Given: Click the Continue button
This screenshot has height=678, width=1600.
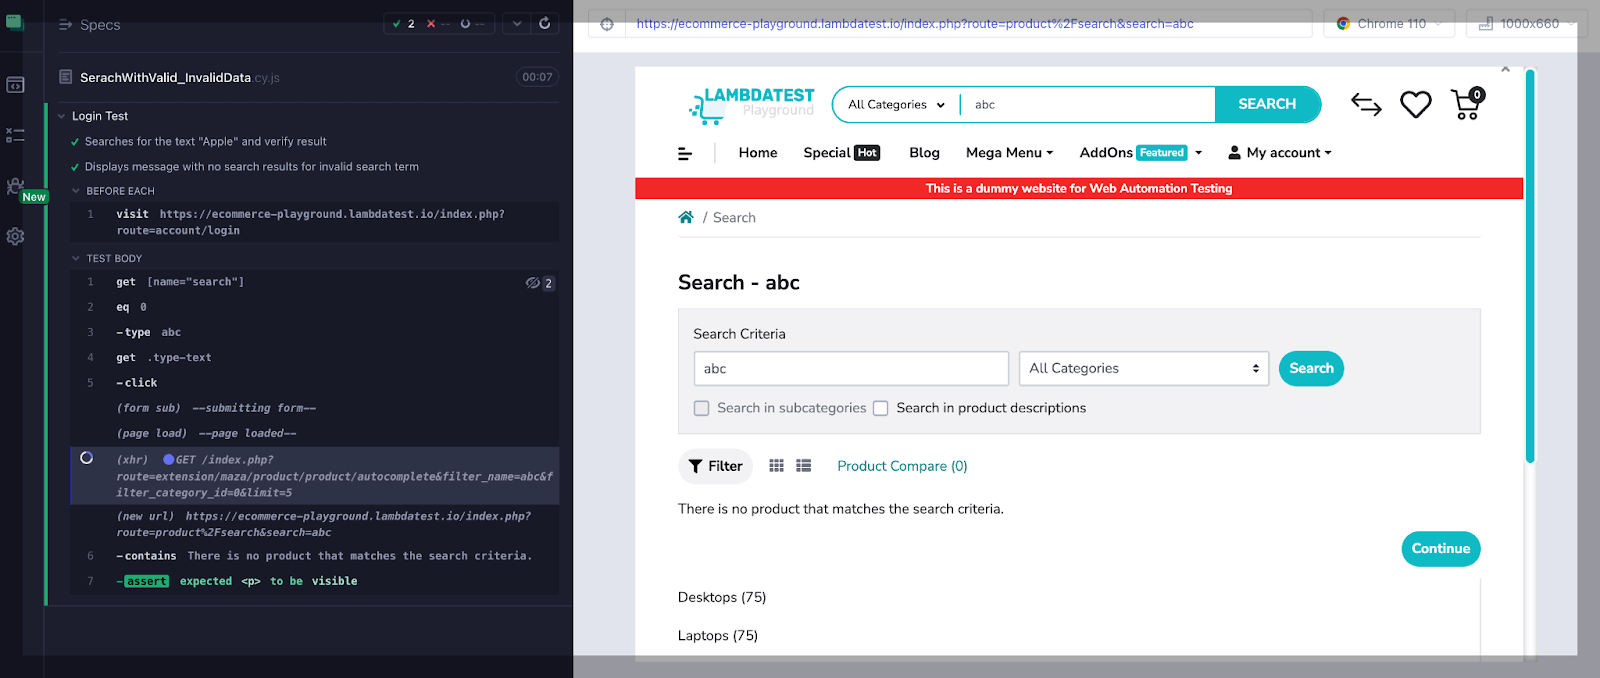Looking at the screenshot, I should tap(1440, 549).
